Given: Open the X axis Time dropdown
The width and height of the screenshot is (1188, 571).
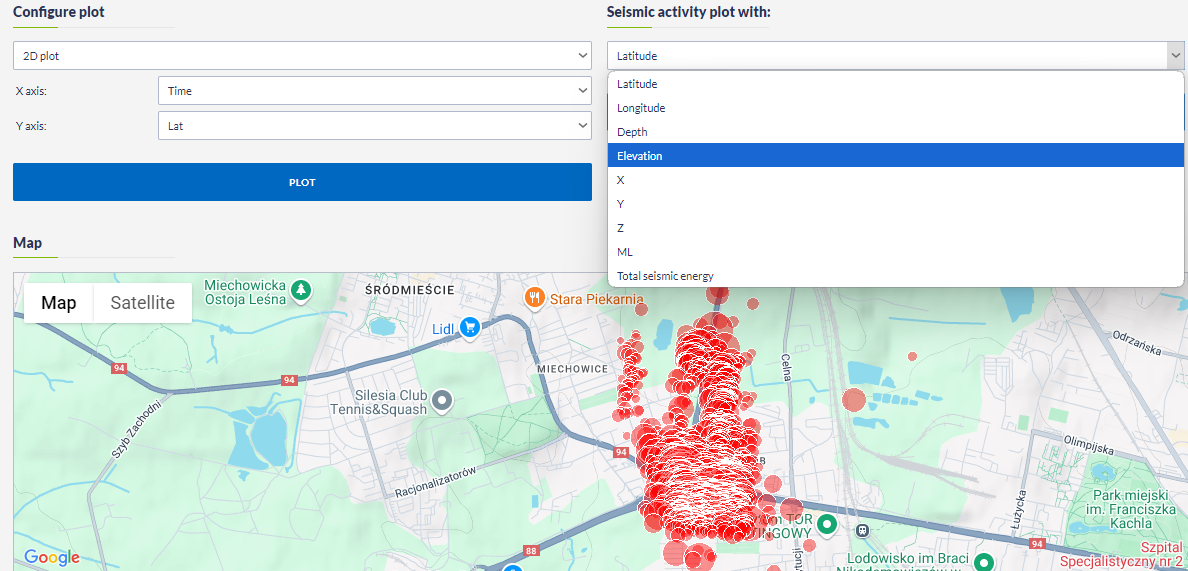Looking at the screenshot, I should 375,91.
